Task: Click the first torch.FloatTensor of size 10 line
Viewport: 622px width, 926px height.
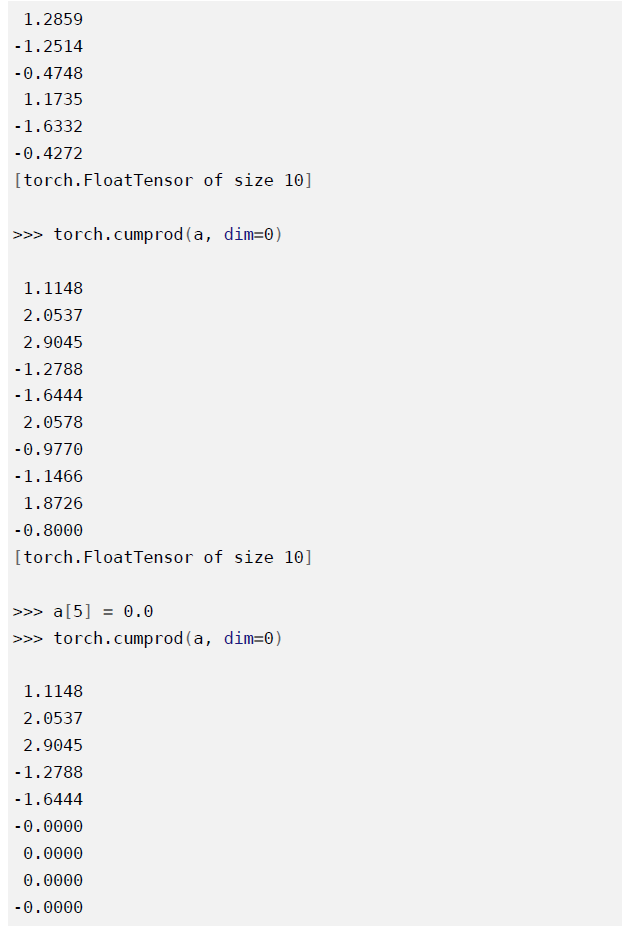Action: (x=162, y=180)
